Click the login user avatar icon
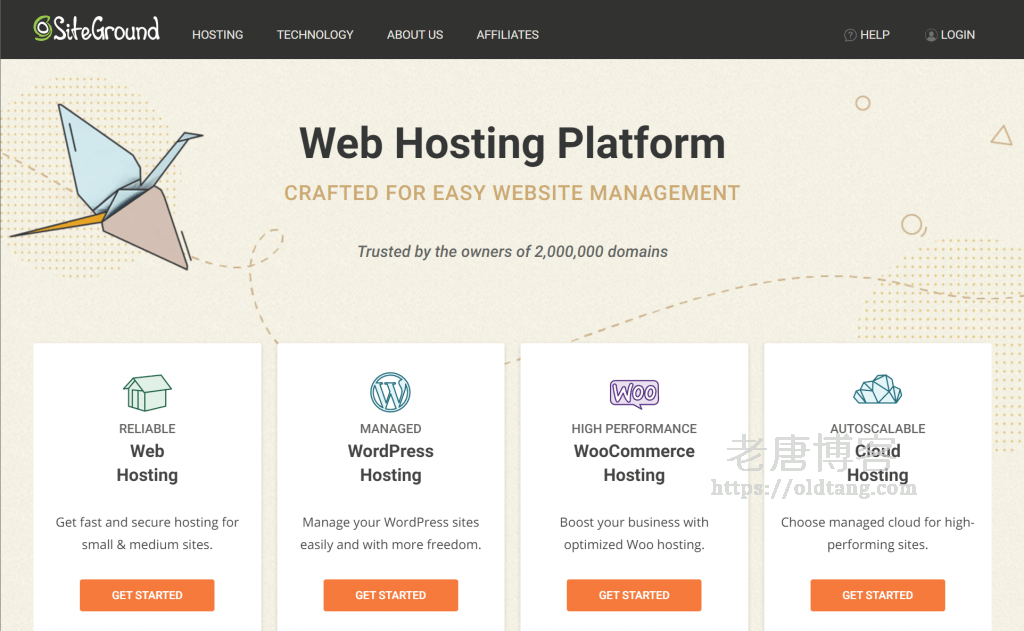Screen dimensions: 1024x631 point(931,35)
